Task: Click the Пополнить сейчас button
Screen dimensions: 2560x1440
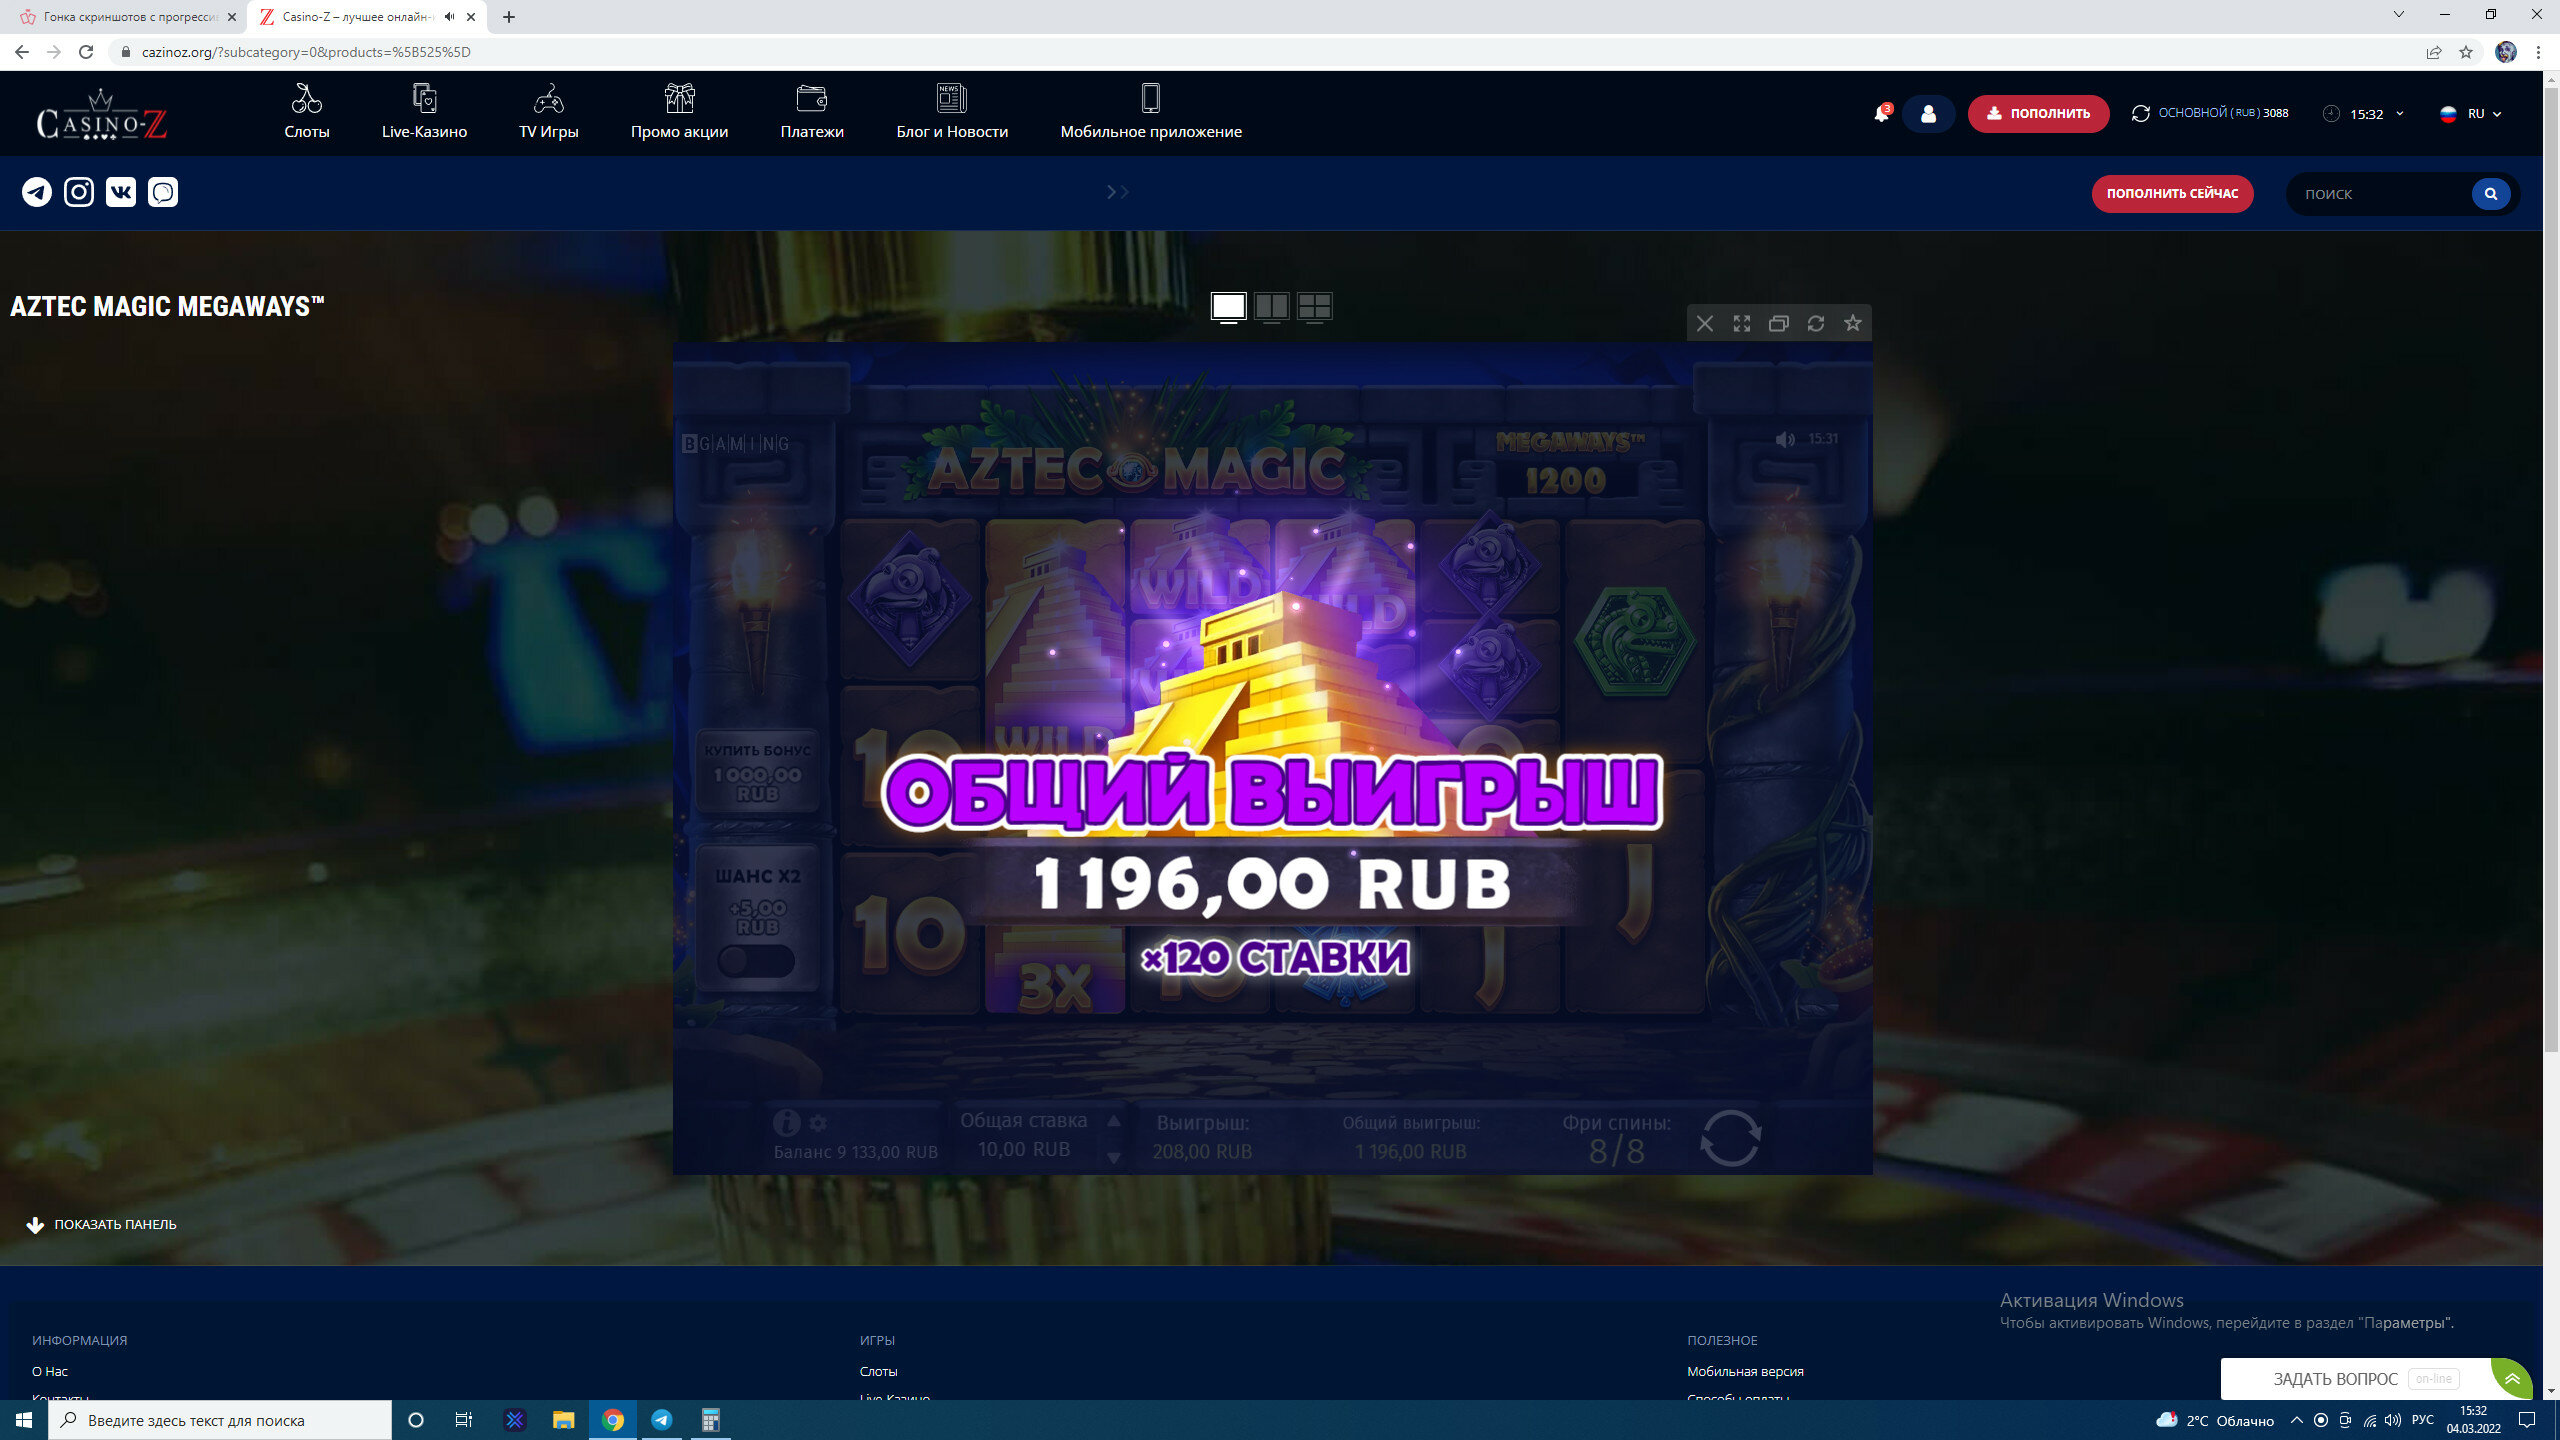Action: (x=2172, y=193)
